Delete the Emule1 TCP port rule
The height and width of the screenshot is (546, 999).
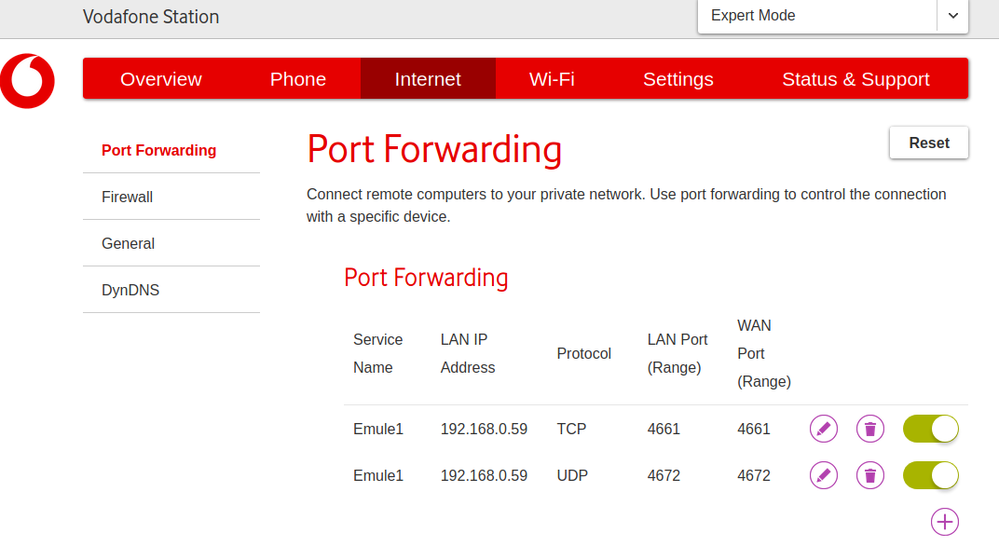tap(870, 429)
